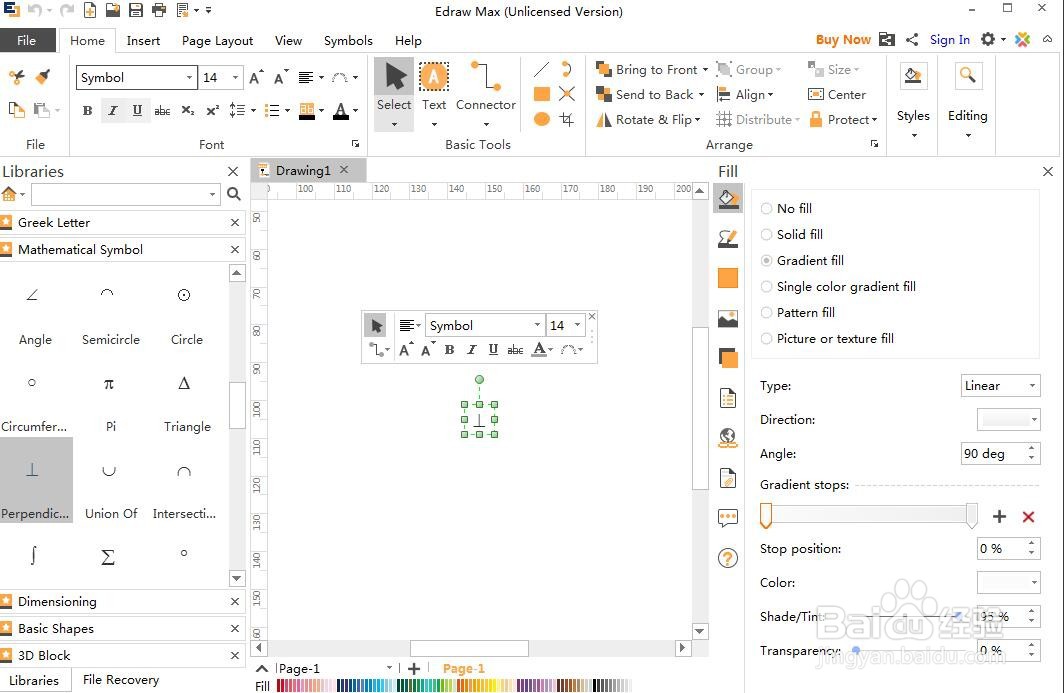Switch to the Insert ribbon tab
The height and width of the screenshot is (693, 1064).
(x=143, y=41)
